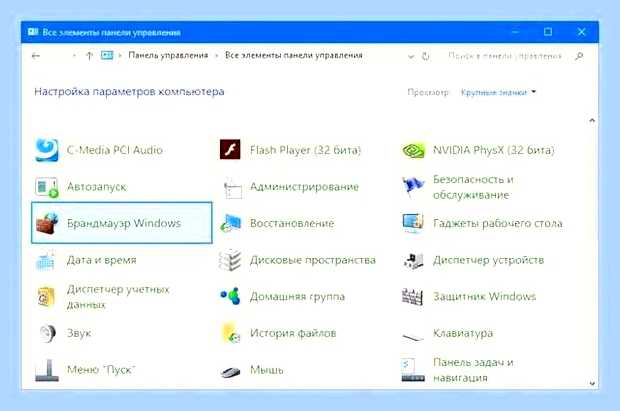Expand recent locations arrow beside the back button
The width and height of the screenshot is (620, 411).
coord(74,56)
